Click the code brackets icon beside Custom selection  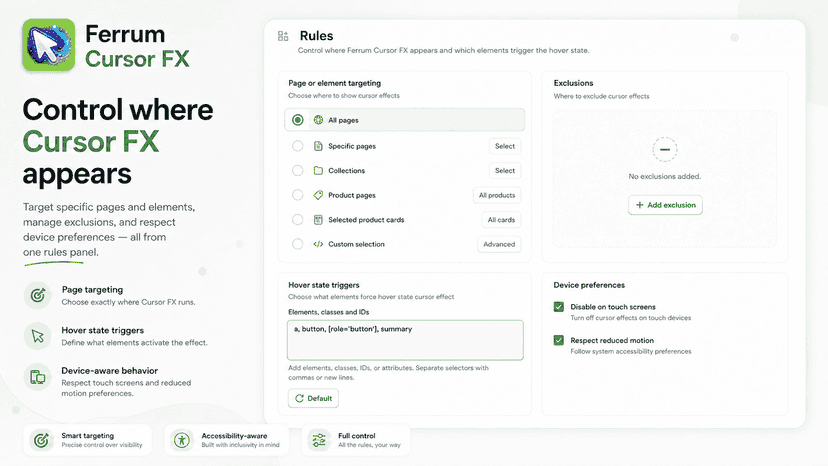318,244
